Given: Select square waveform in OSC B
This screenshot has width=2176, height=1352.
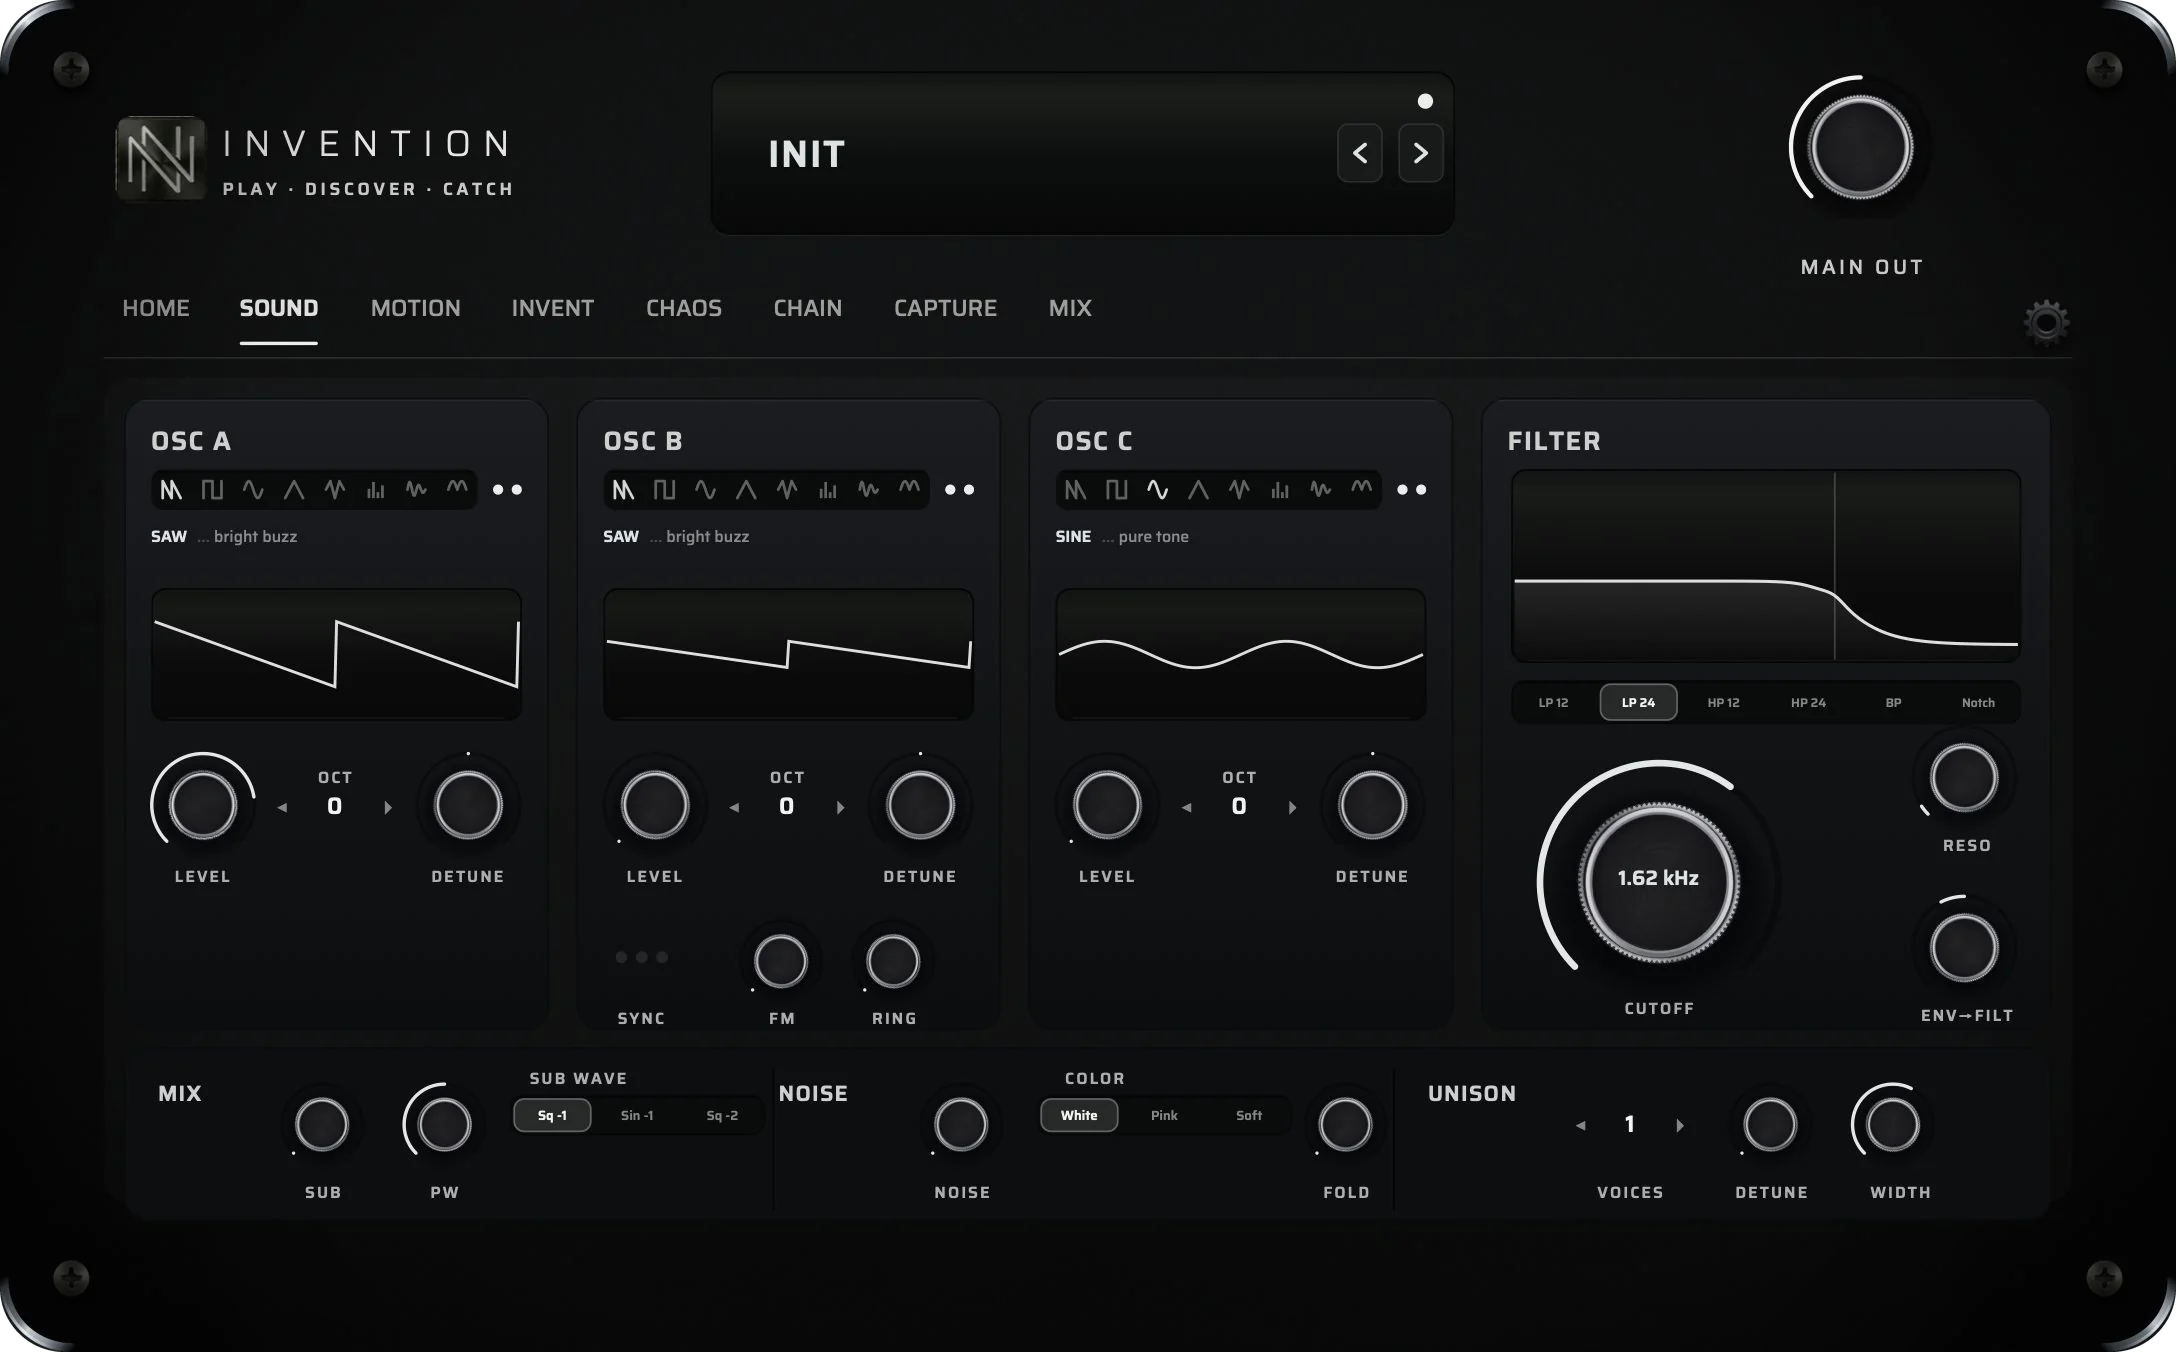Looking at the screenshot, I should pos(664,490).
